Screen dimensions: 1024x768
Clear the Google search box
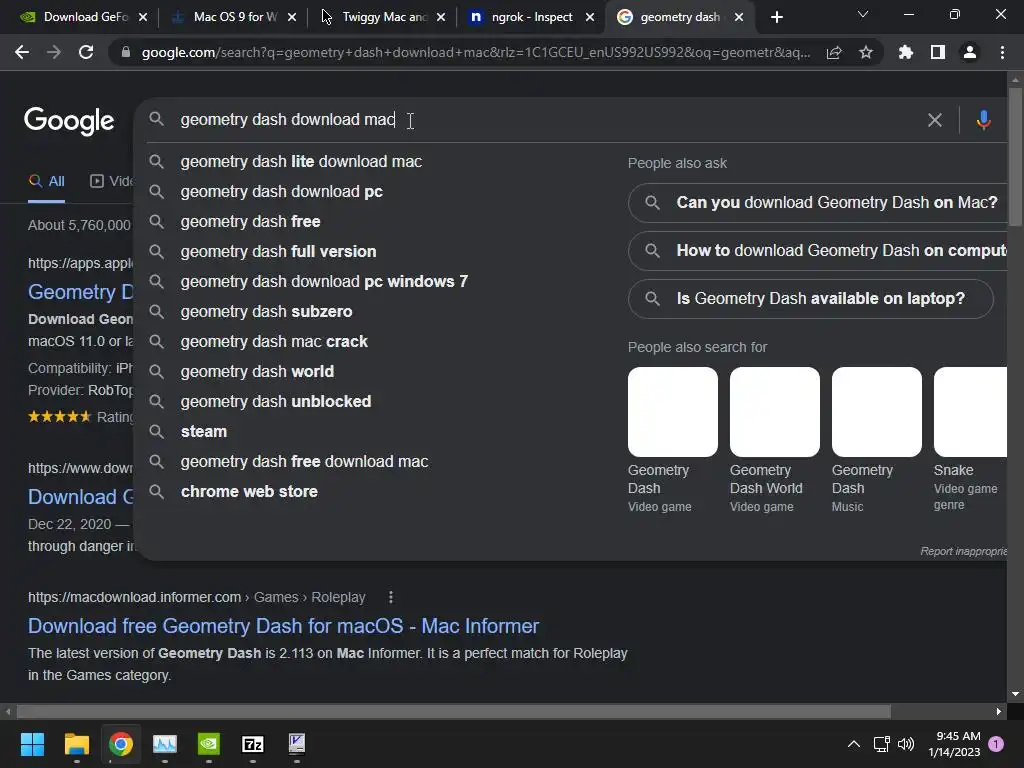coord(935,120)
